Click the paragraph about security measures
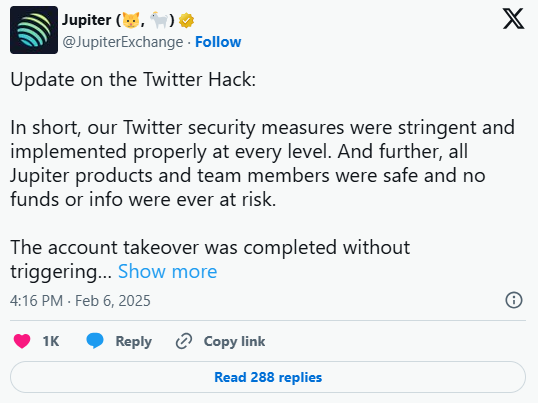Image resolution: width=538 pixels, height=403 pixels. click(x=262, y=163)
